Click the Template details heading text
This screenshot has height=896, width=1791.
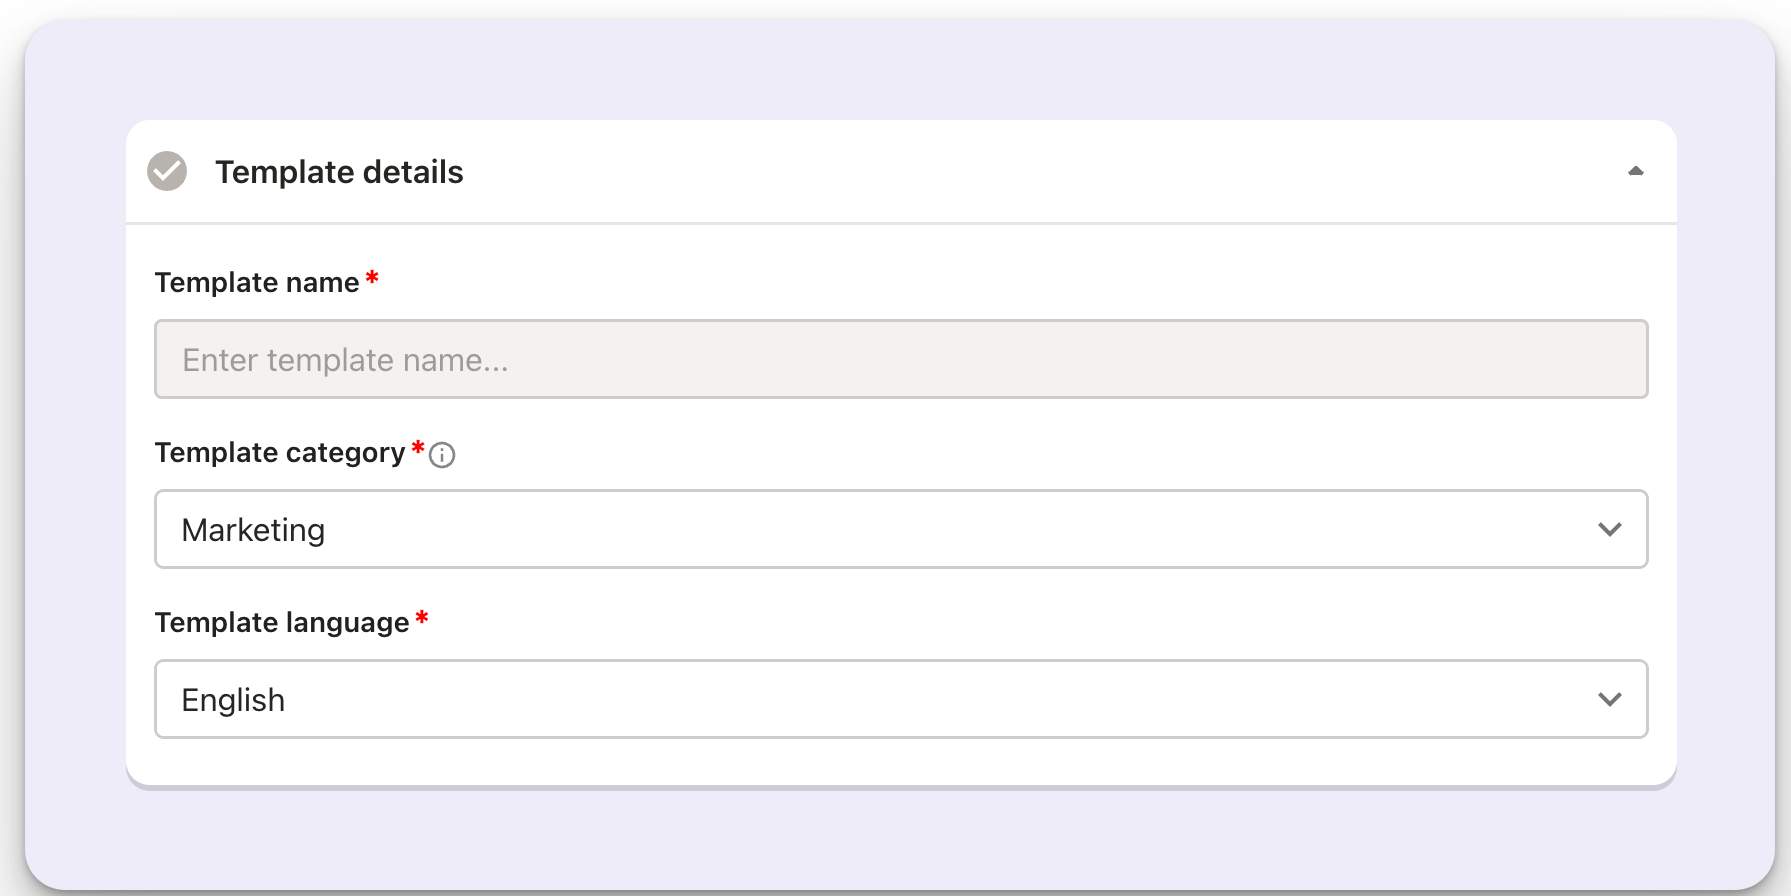pos(339,172)
